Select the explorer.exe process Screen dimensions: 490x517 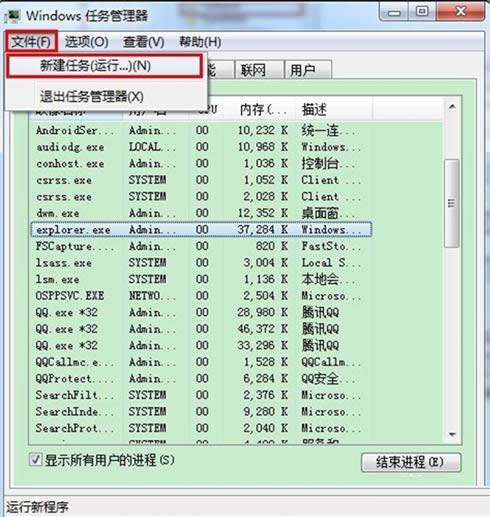point(201,230)
